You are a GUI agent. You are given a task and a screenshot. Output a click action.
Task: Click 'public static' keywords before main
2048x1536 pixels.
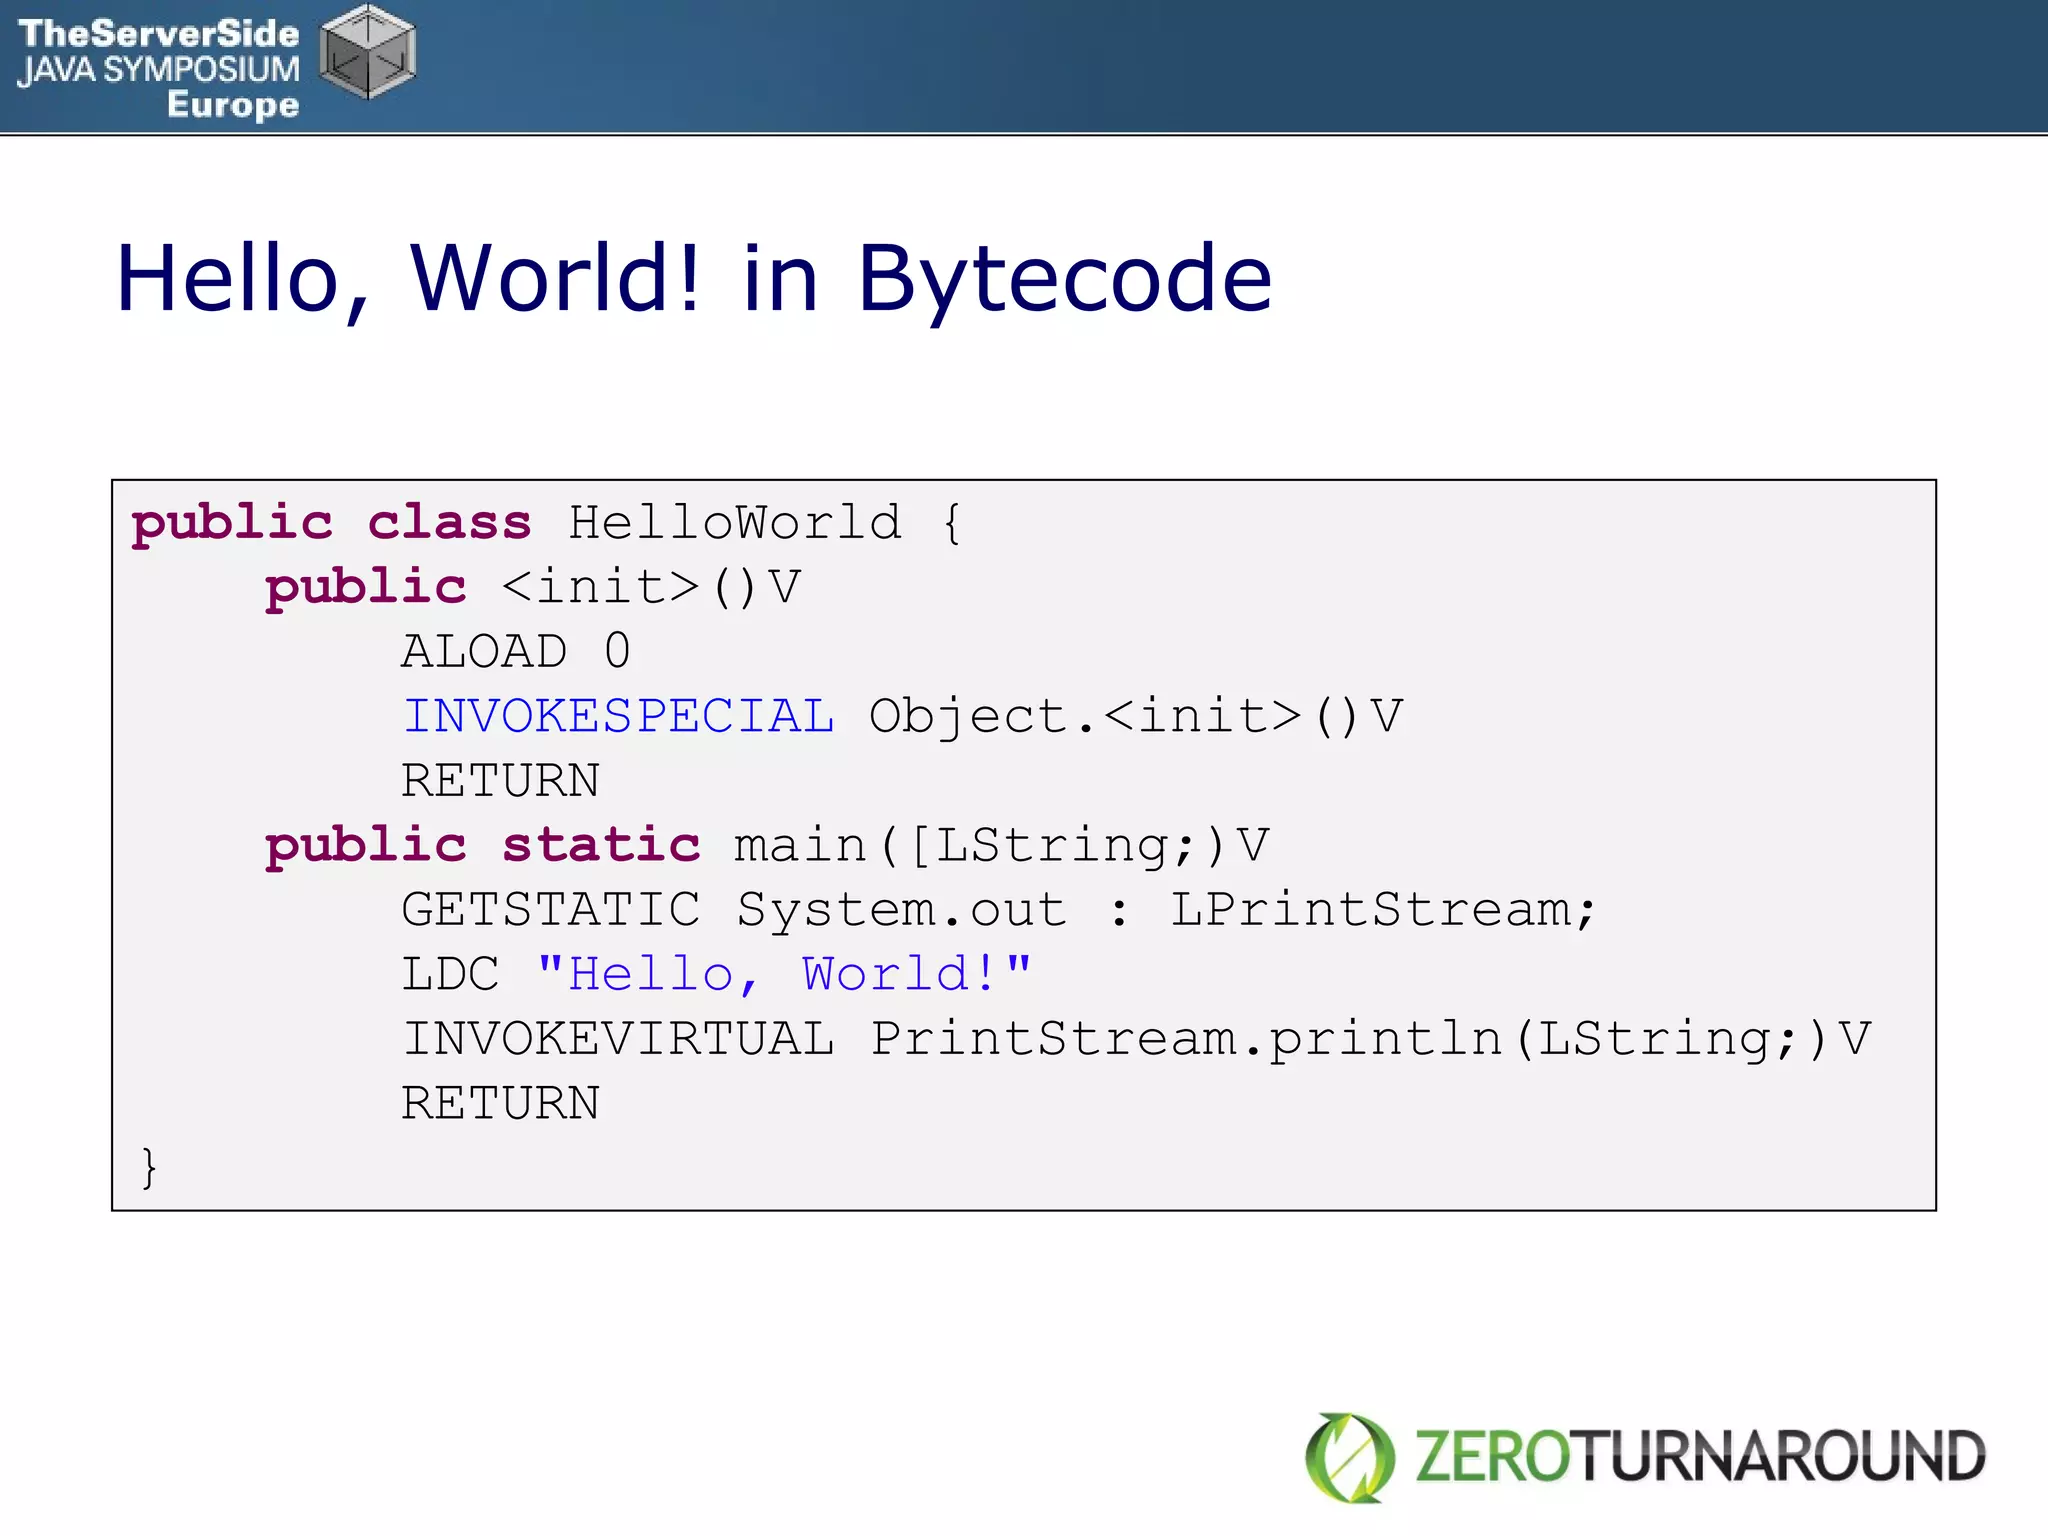pyautogui.click(x=482, y=846)
